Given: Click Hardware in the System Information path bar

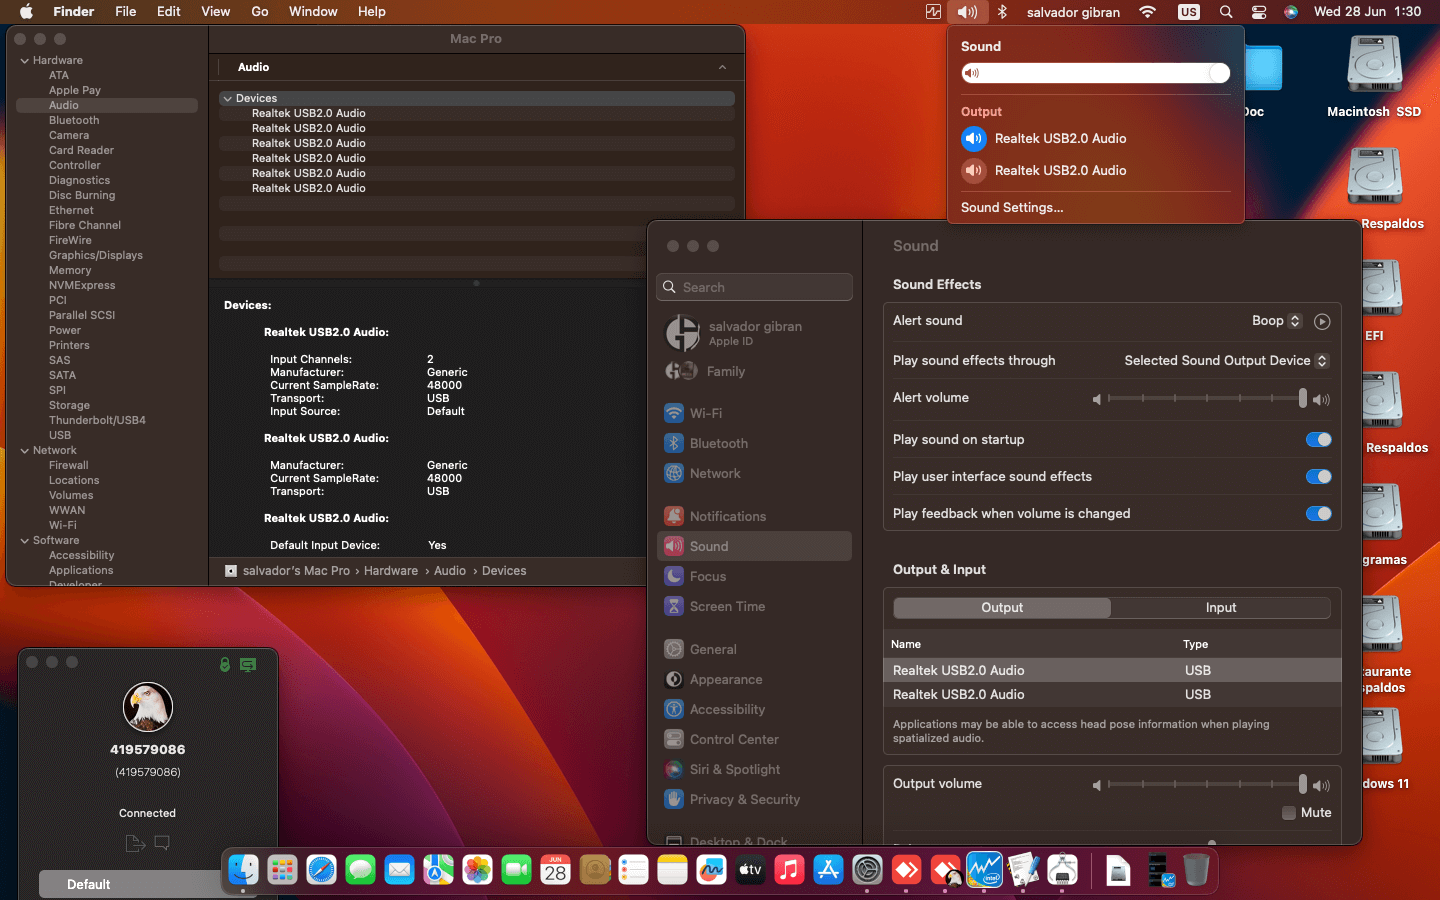Looking at the screenshot, I should click(x=391, y=571).
